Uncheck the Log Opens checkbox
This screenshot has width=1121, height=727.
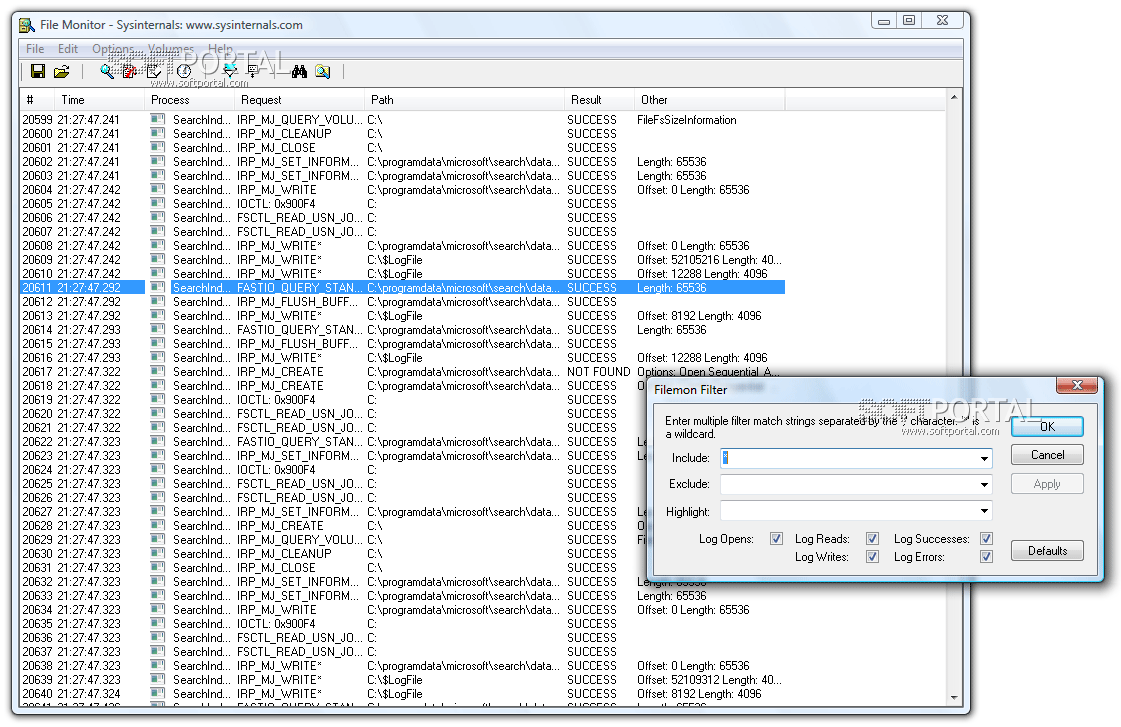[777, 539]
